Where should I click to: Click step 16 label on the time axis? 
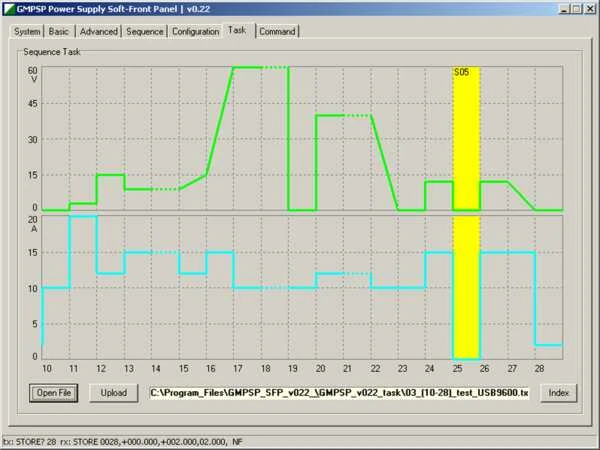click(x=210, y=368)
